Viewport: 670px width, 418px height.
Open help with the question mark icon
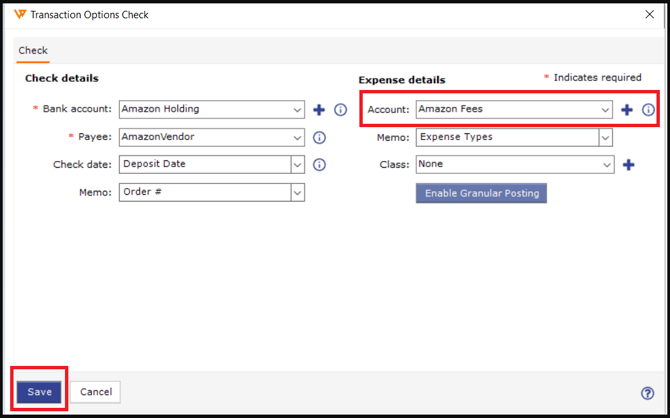coord(647,393)
